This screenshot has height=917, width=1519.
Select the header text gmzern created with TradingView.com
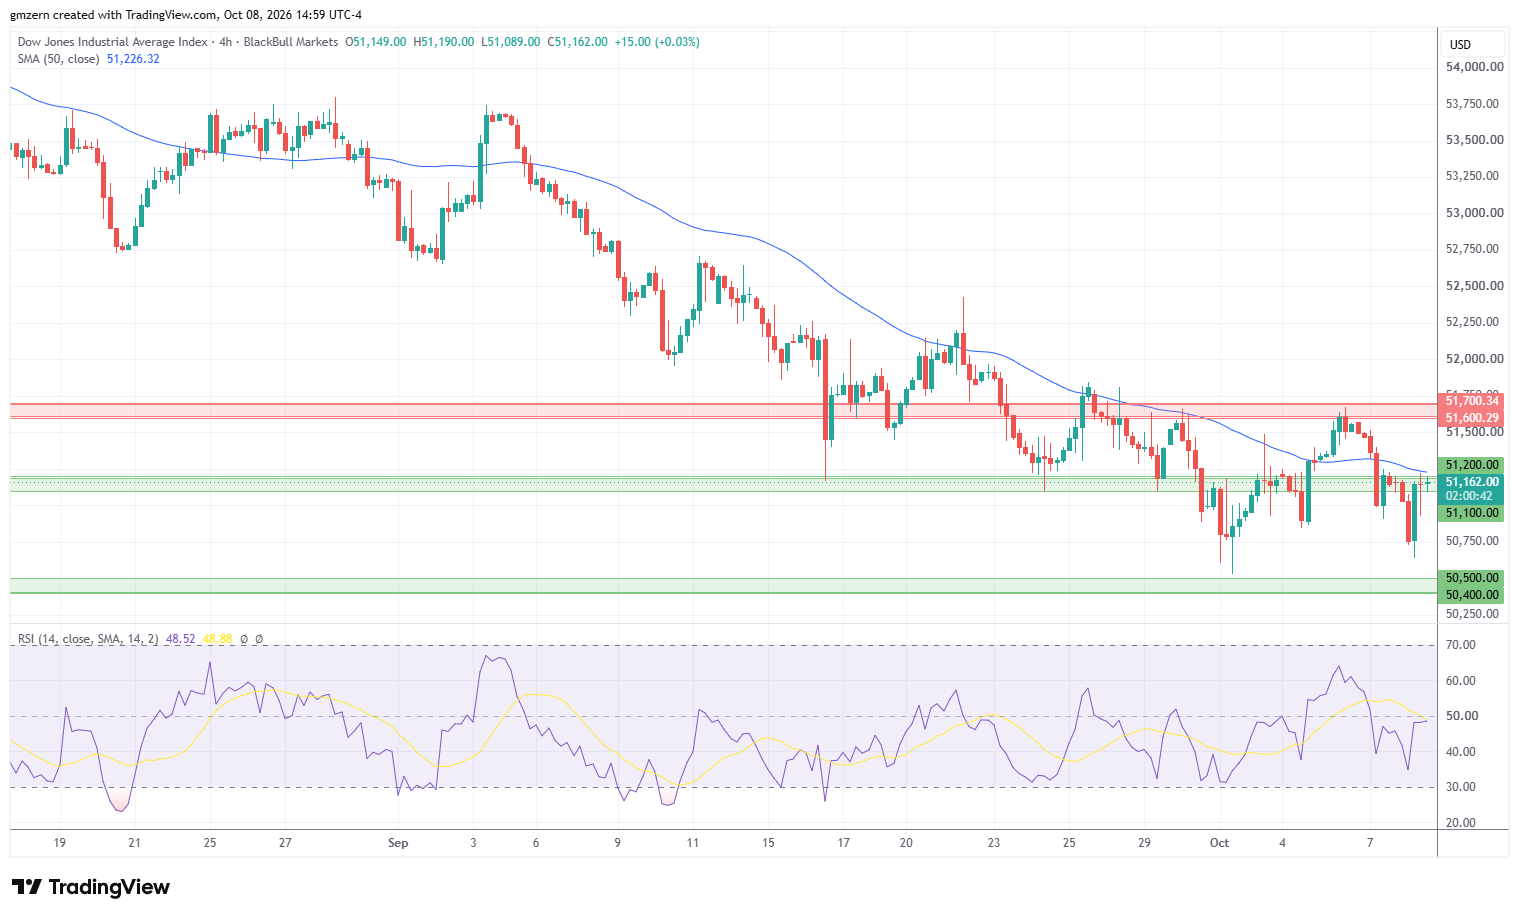pyautogui.click(x=113, y=15)
